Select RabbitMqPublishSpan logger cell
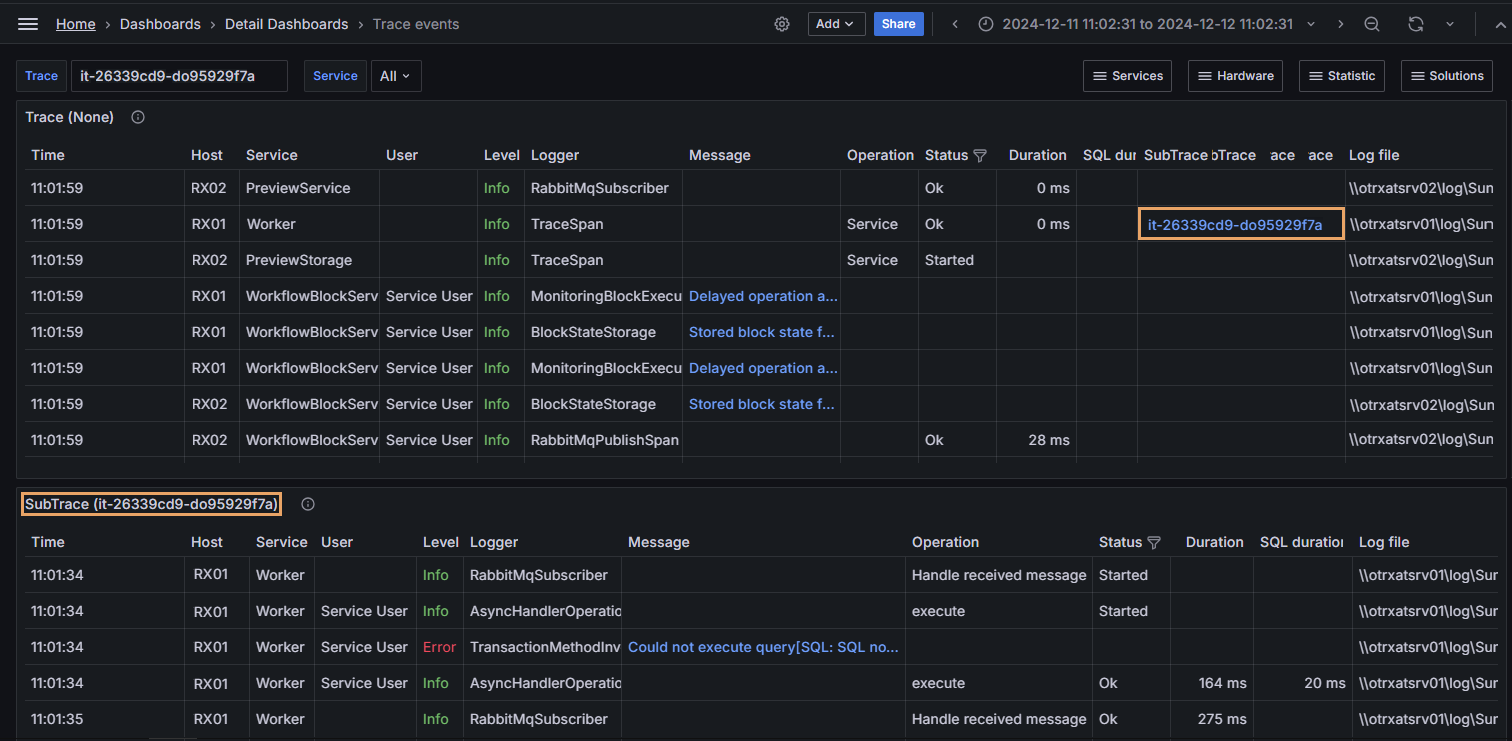The height and width of the screenshot is (741, 1512). click(x=604, y=440)
